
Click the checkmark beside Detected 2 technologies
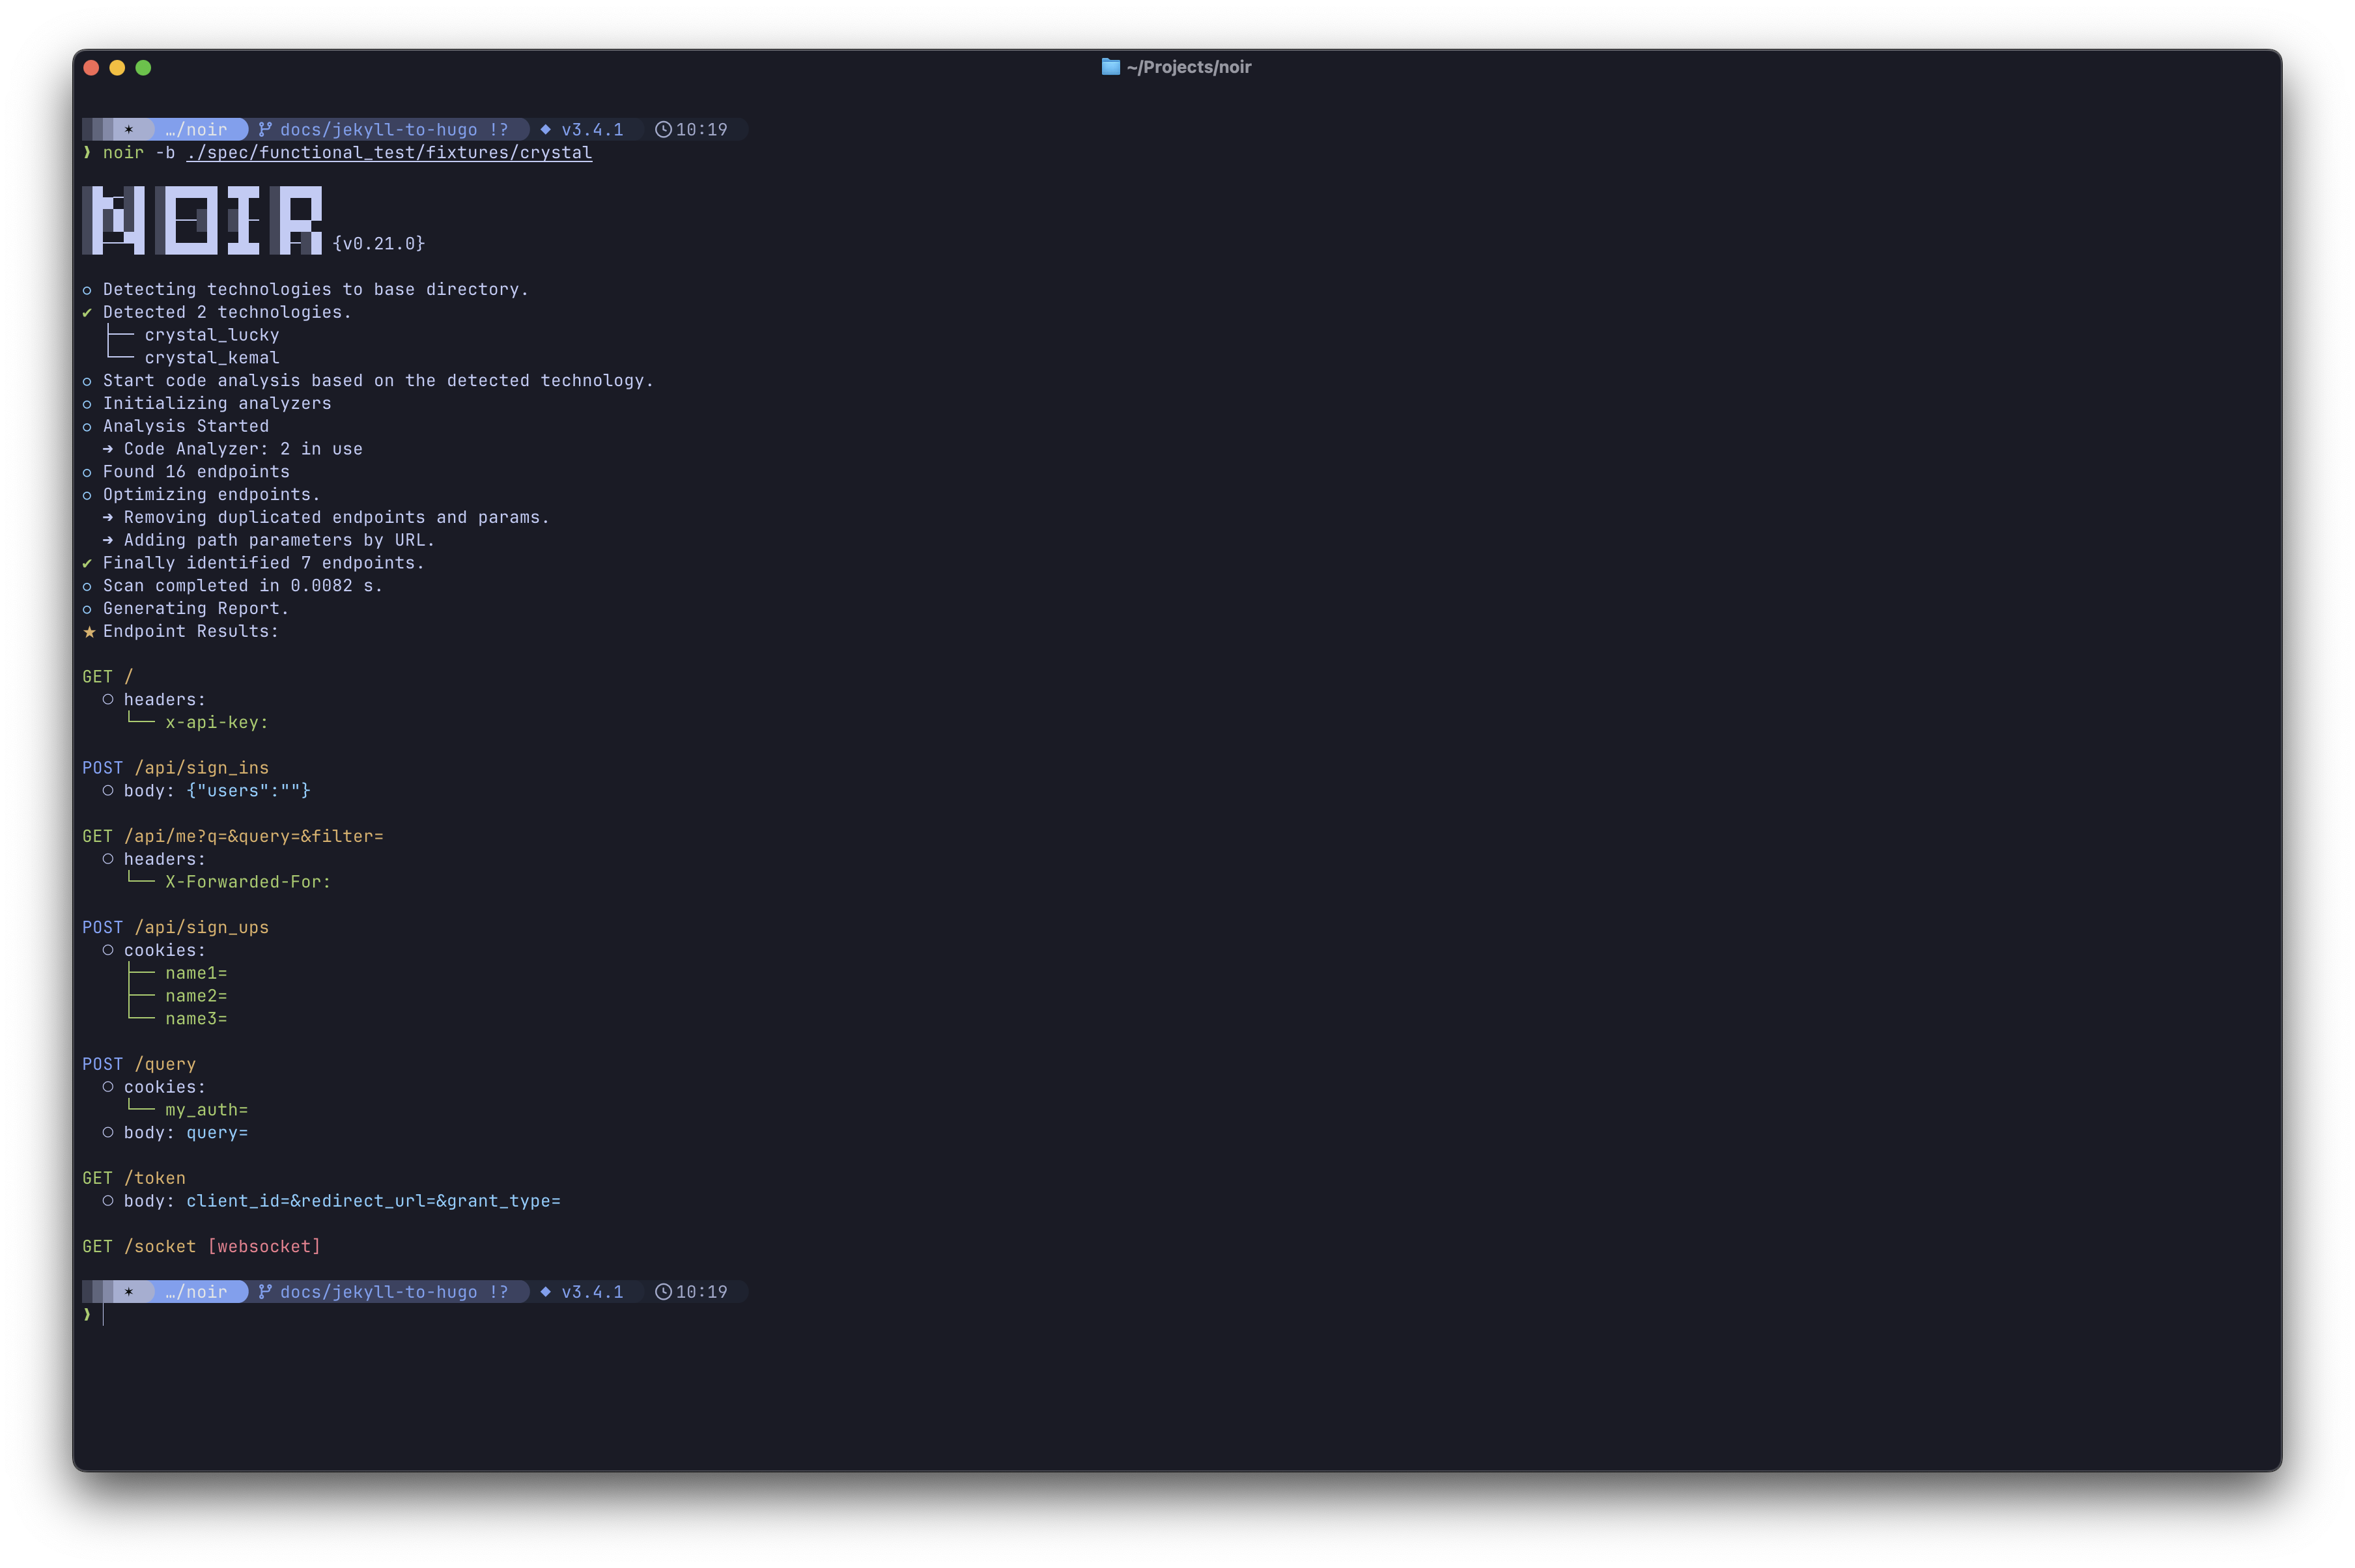coord(87,312)
